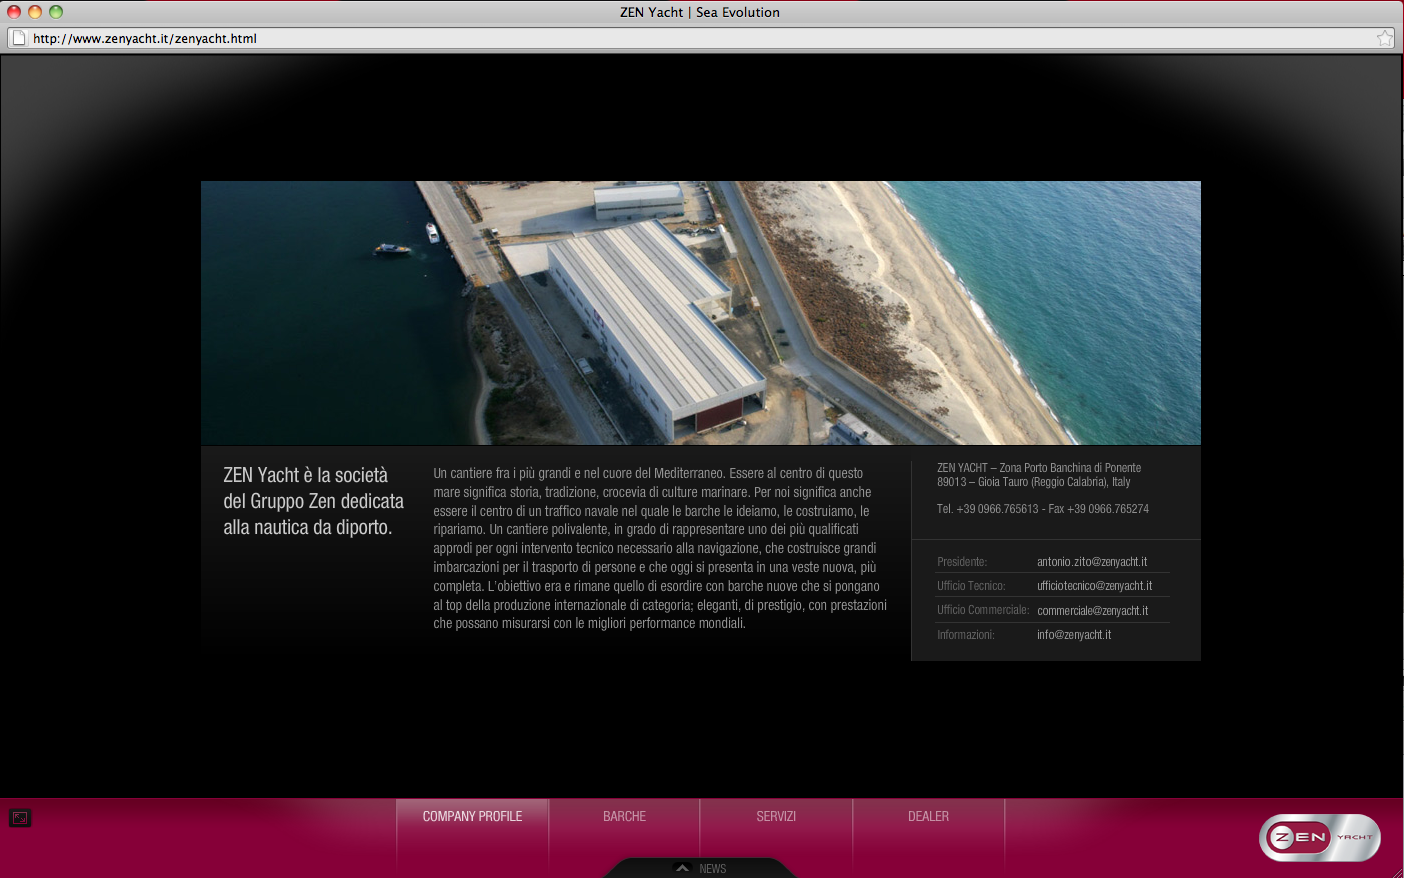The height and width of the screenshot is (878, 1404).
Task: Click the 'Ufficio Commerciale:' label
Action: 983,610
